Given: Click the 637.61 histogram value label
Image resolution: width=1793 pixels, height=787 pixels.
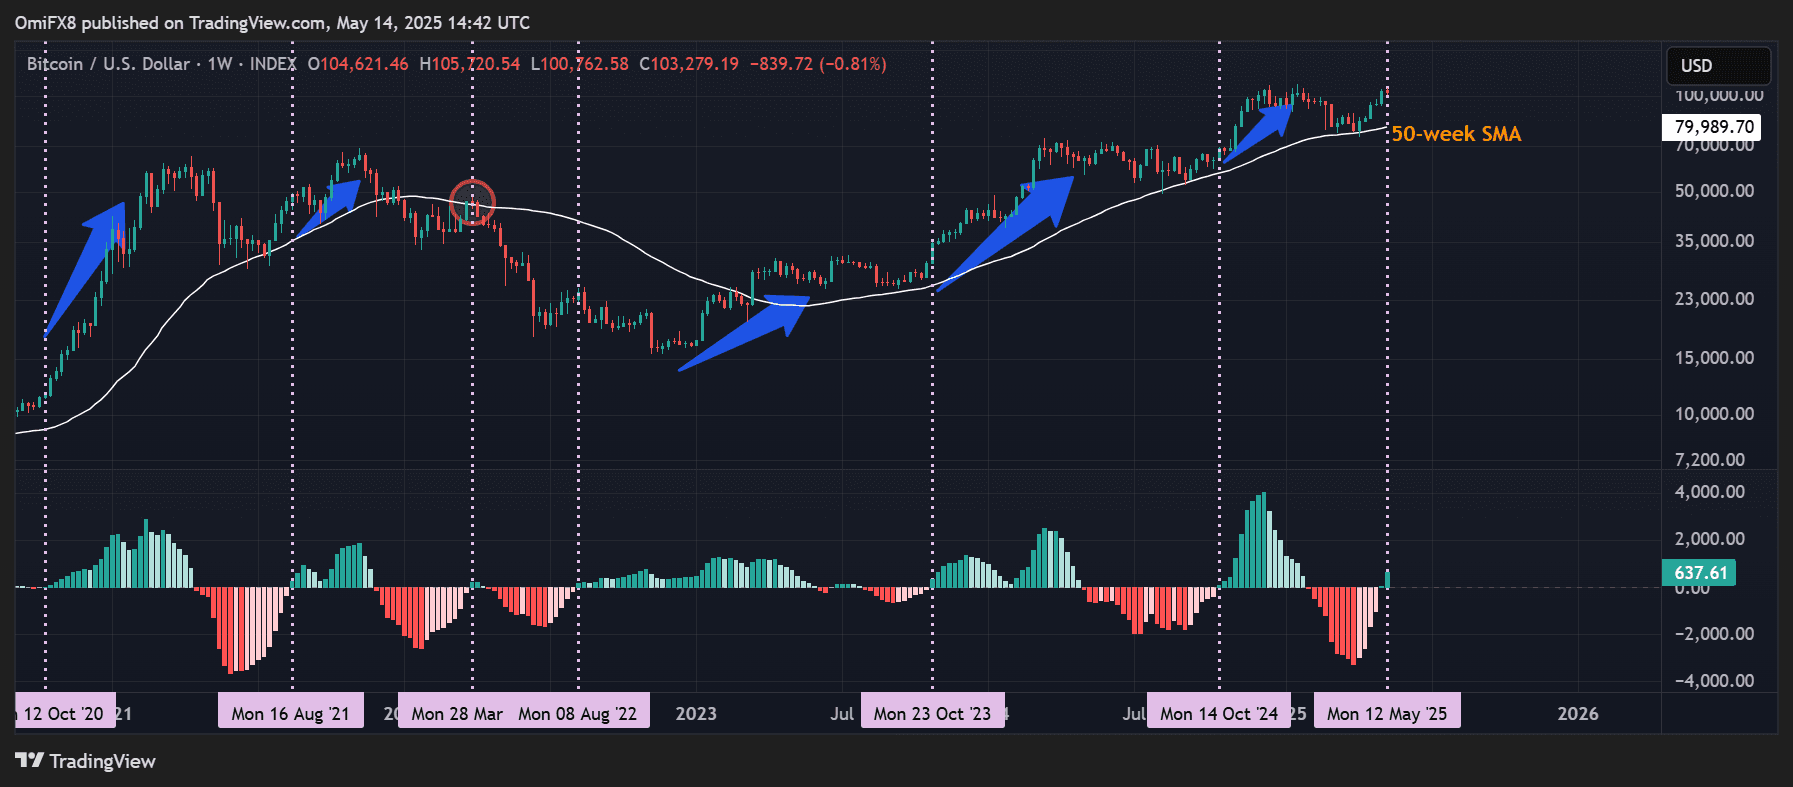Looking at the screenshot, I should 1700,573.
